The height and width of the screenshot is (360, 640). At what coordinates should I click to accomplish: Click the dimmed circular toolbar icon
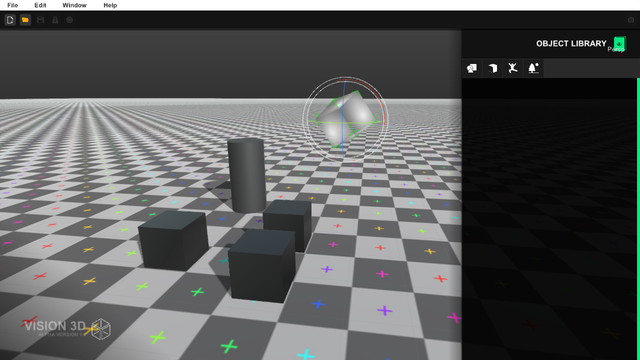pos(69,20)
